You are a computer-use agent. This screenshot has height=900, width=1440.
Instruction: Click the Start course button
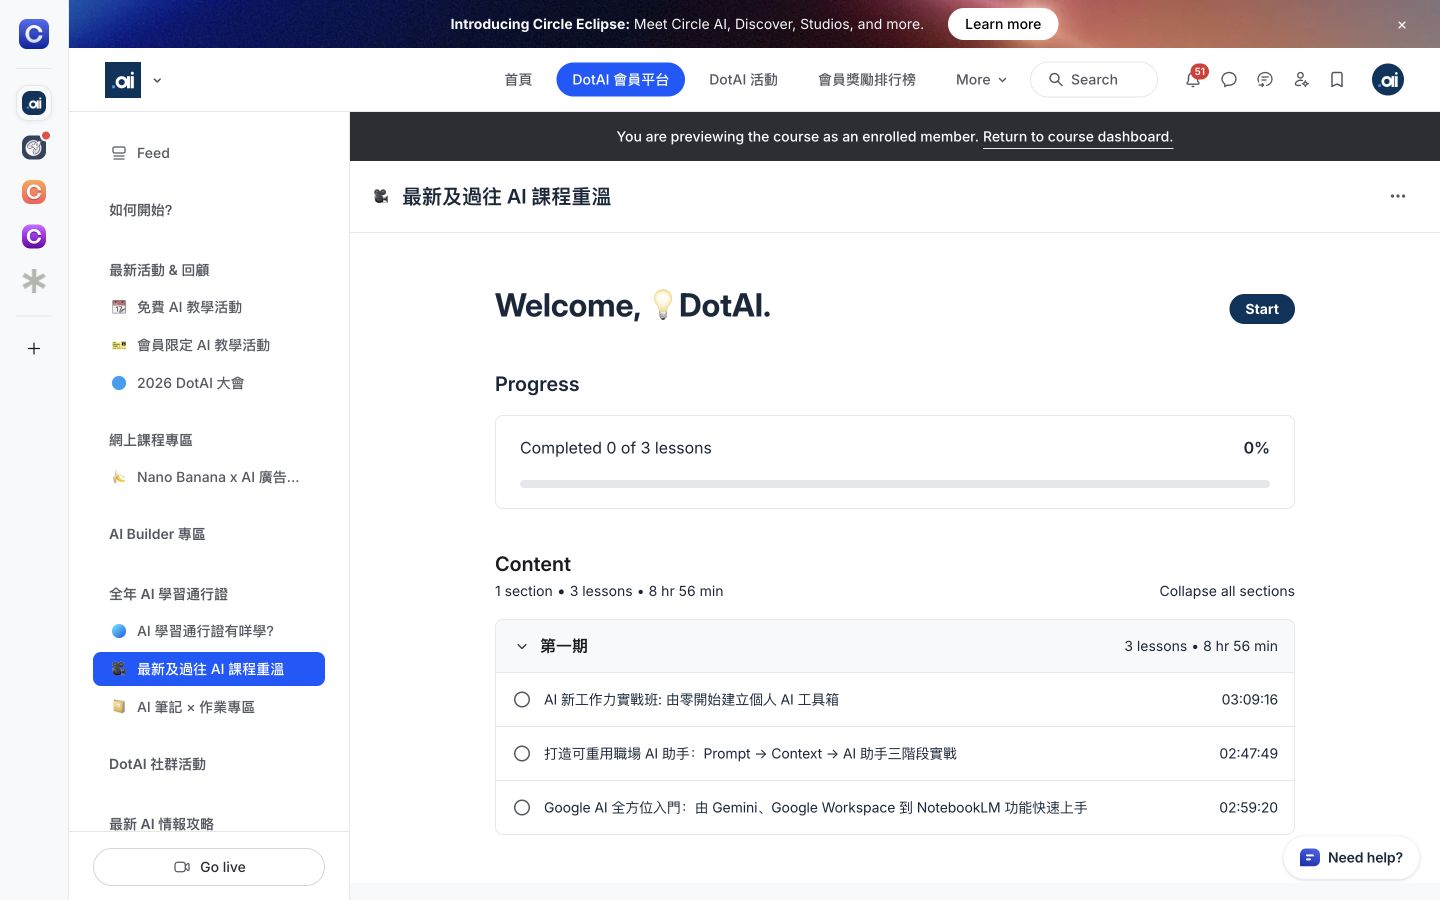pyautogui.click(x=1262, y=309)
